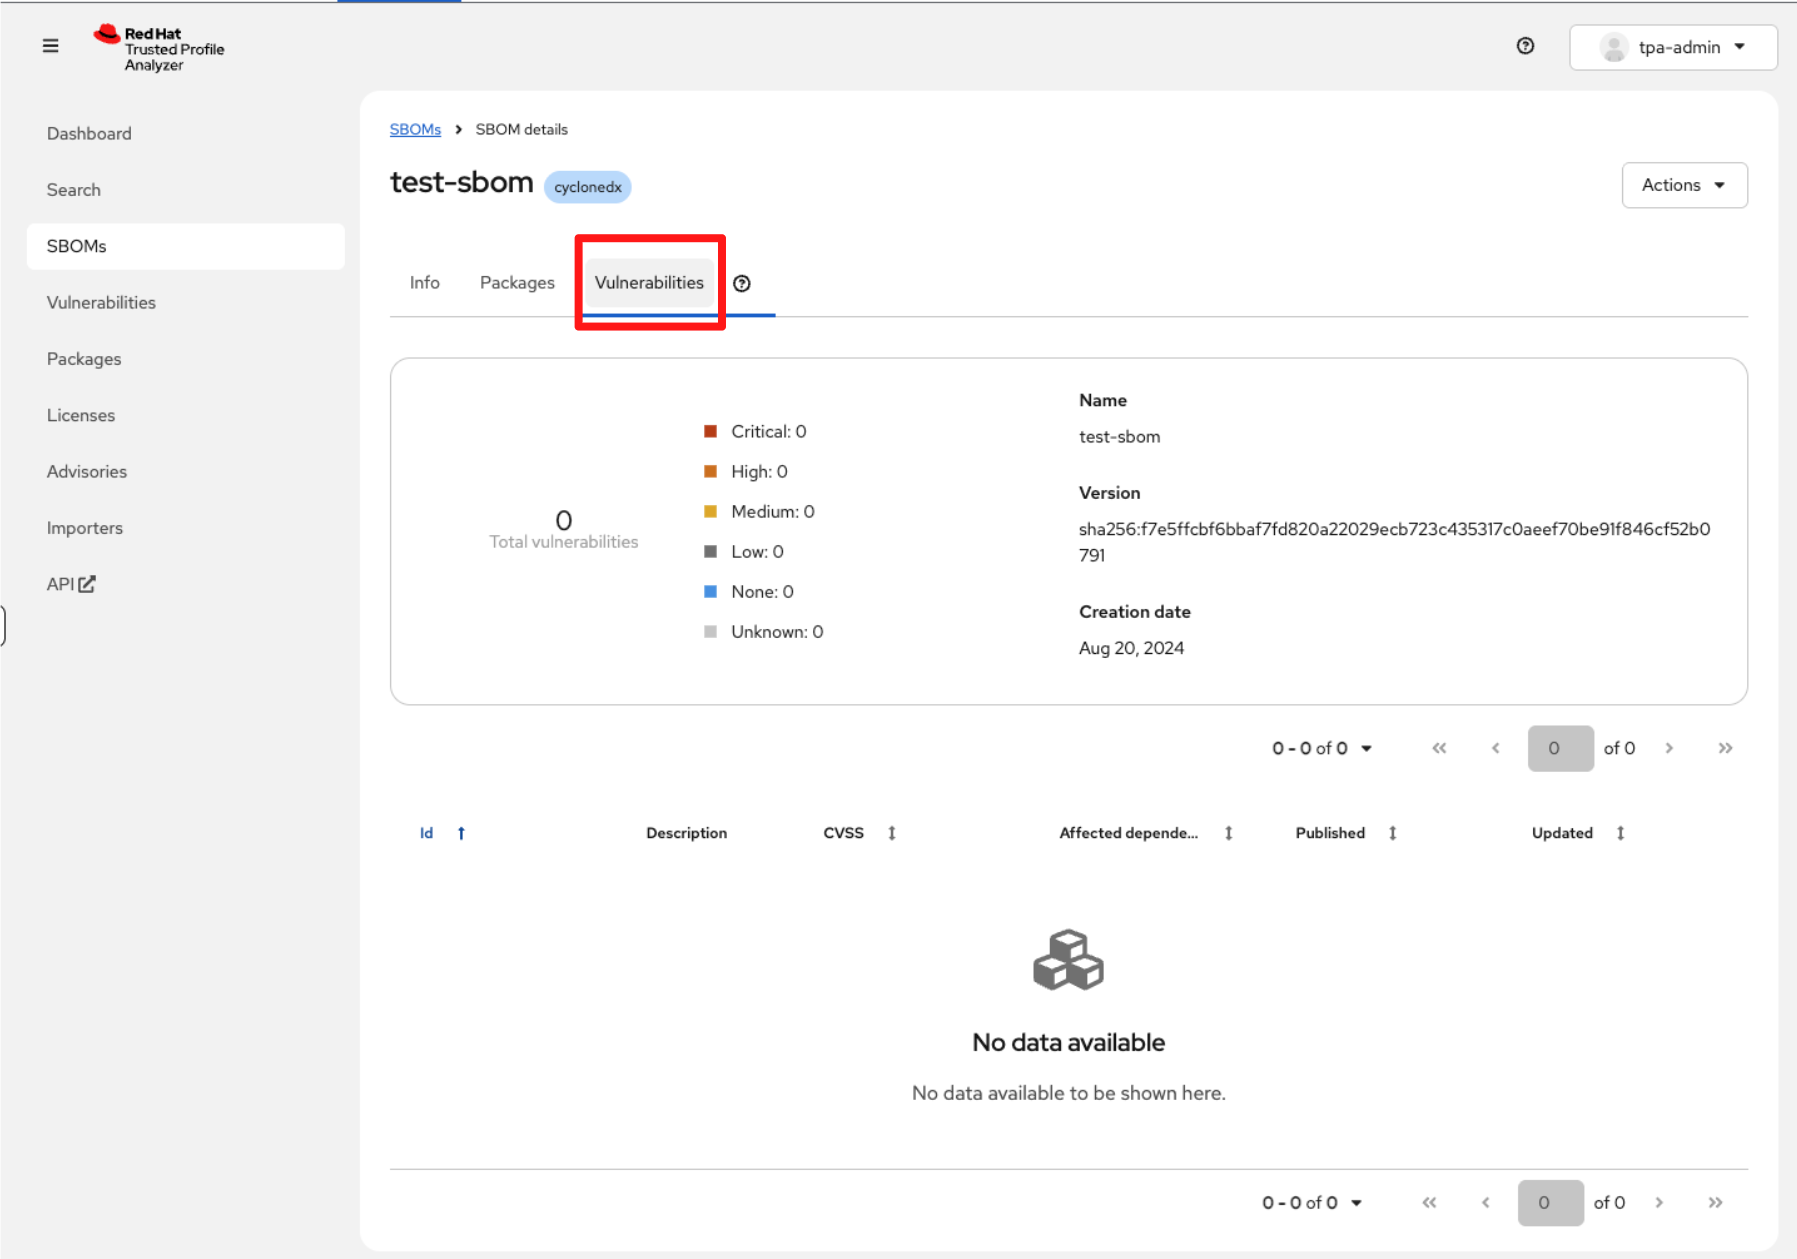1797x1259 pixels.
Task: Open Advisories in the sidebar
Action: click(87, 471)
